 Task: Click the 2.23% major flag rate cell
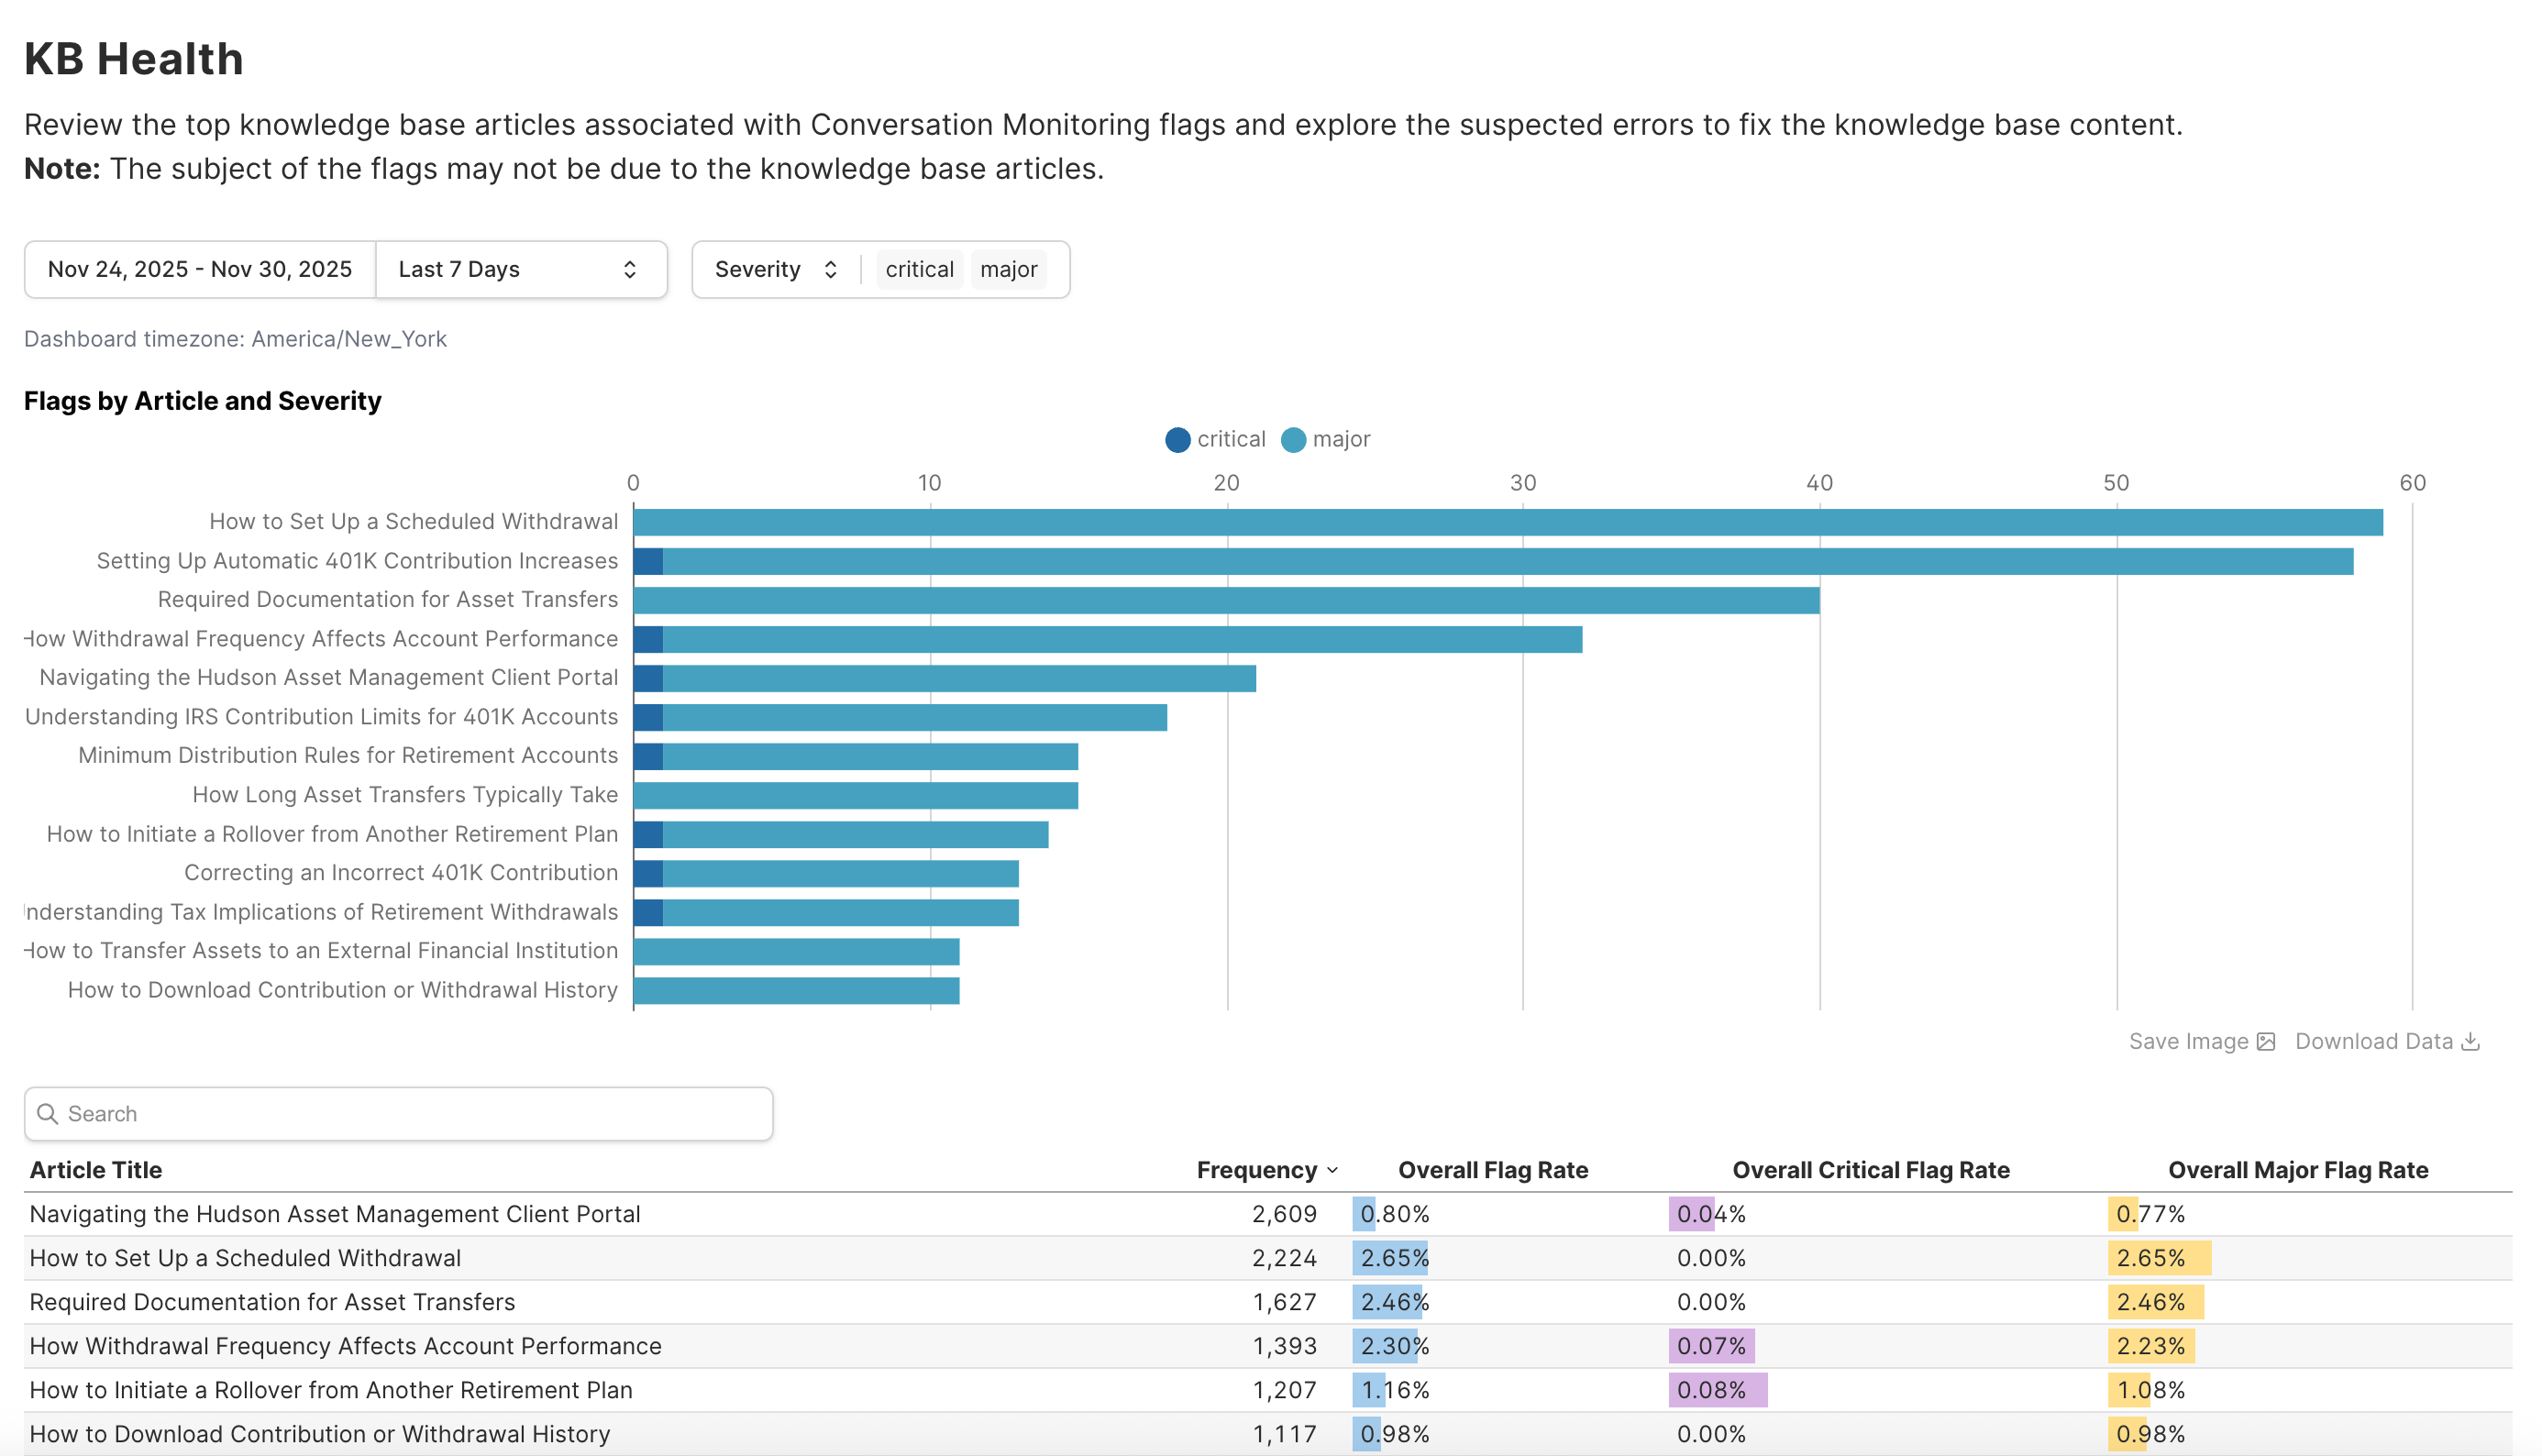[x=2150, y=1346]
